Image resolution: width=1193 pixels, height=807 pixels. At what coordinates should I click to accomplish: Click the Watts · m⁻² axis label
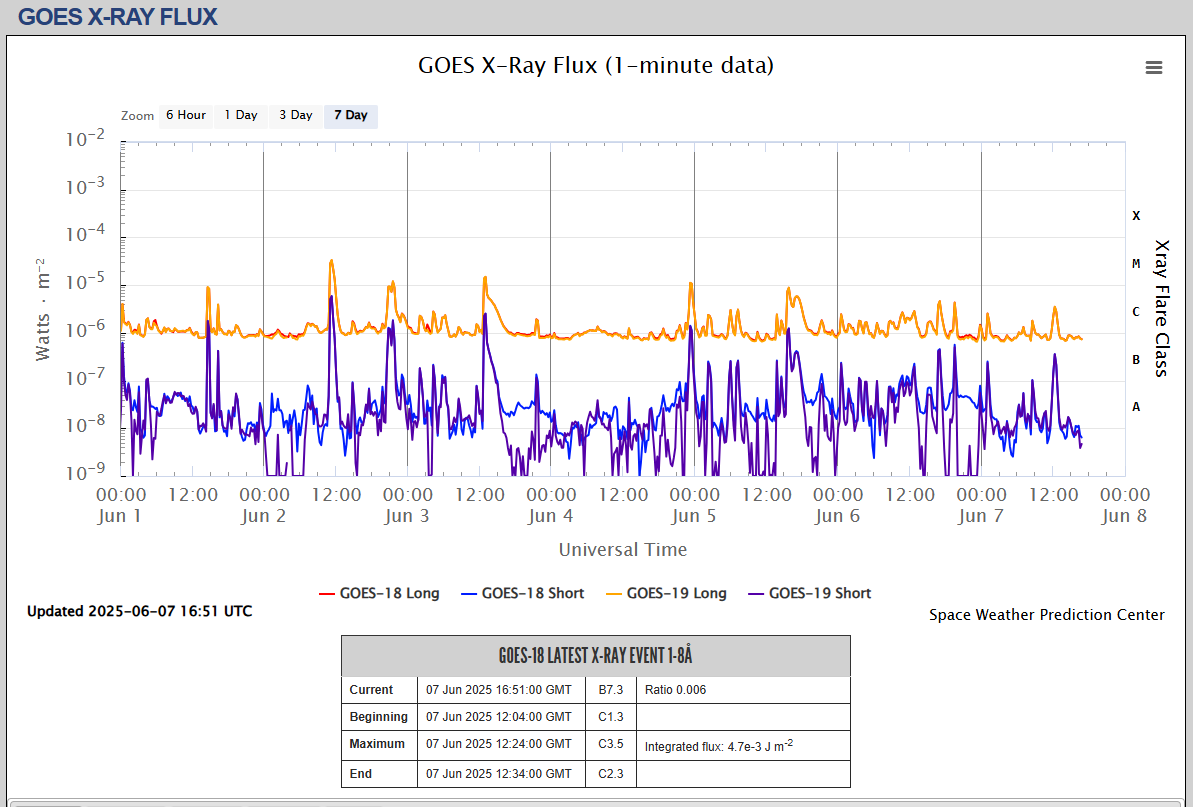[43, 309]
